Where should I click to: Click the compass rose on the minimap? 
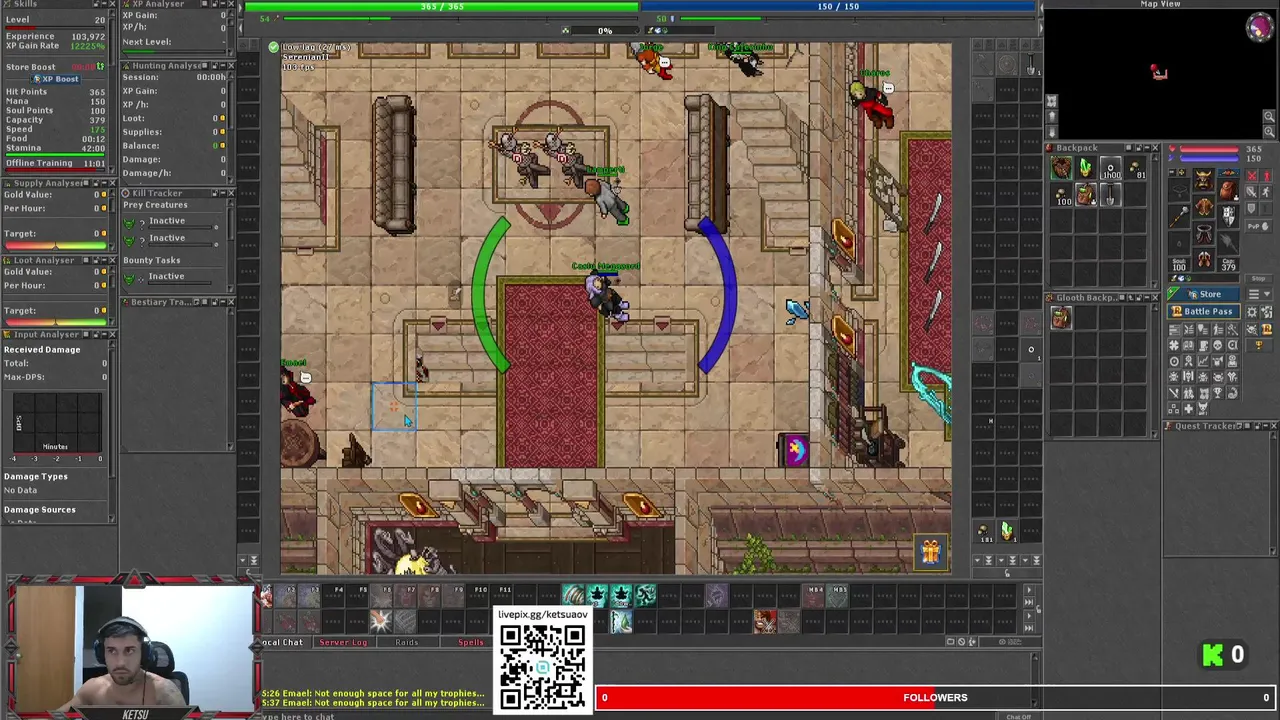pos(1260,27)
